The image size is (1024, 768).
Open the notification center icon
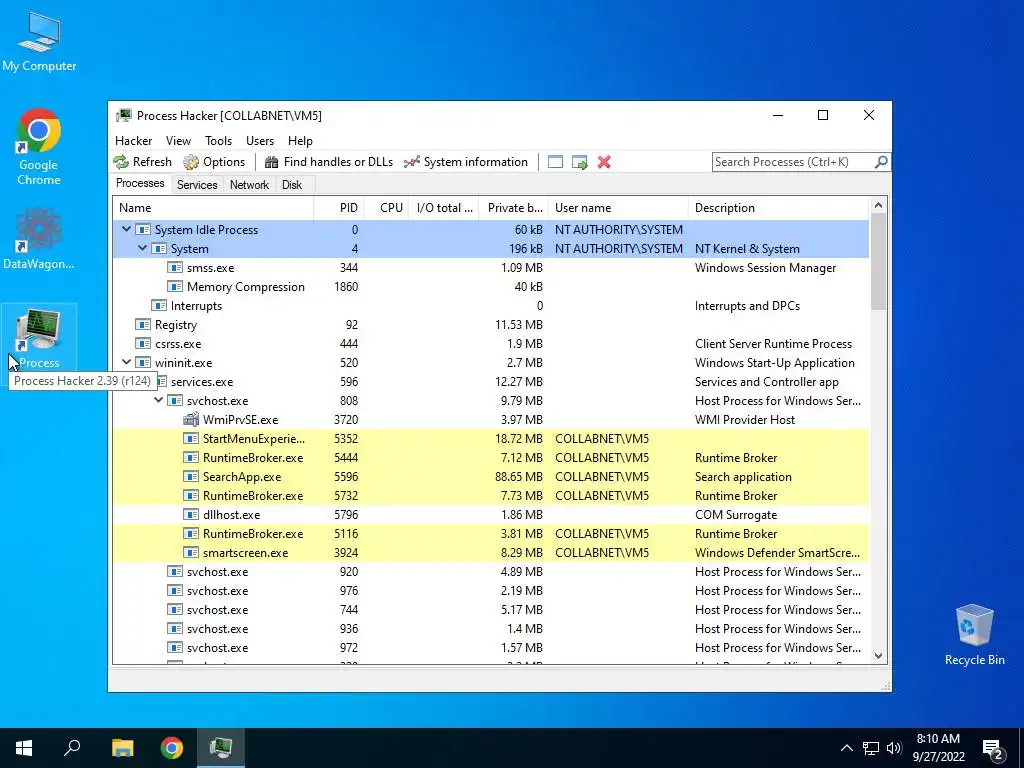click(x=993, y=750)
